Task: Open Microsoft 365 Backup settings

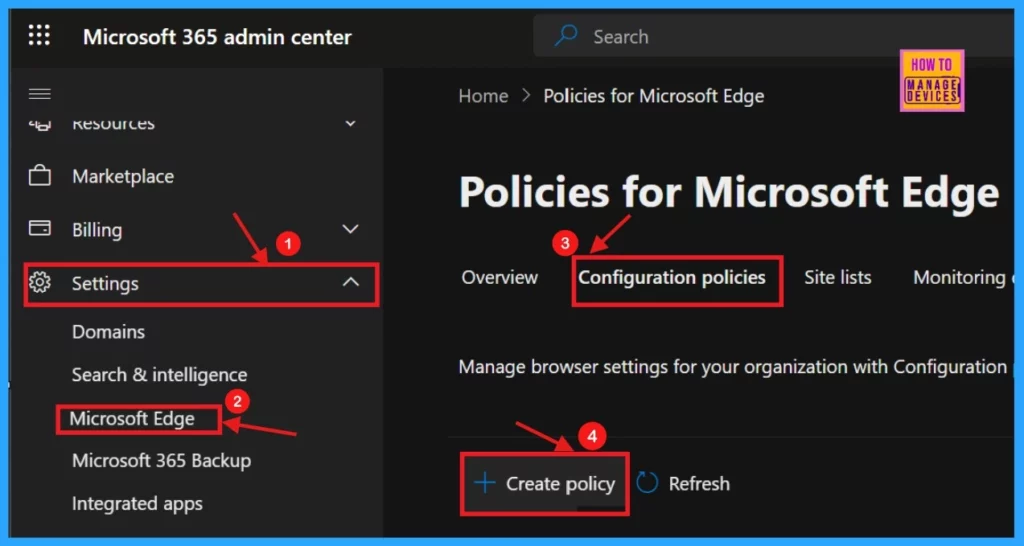Action: [161, 460]
